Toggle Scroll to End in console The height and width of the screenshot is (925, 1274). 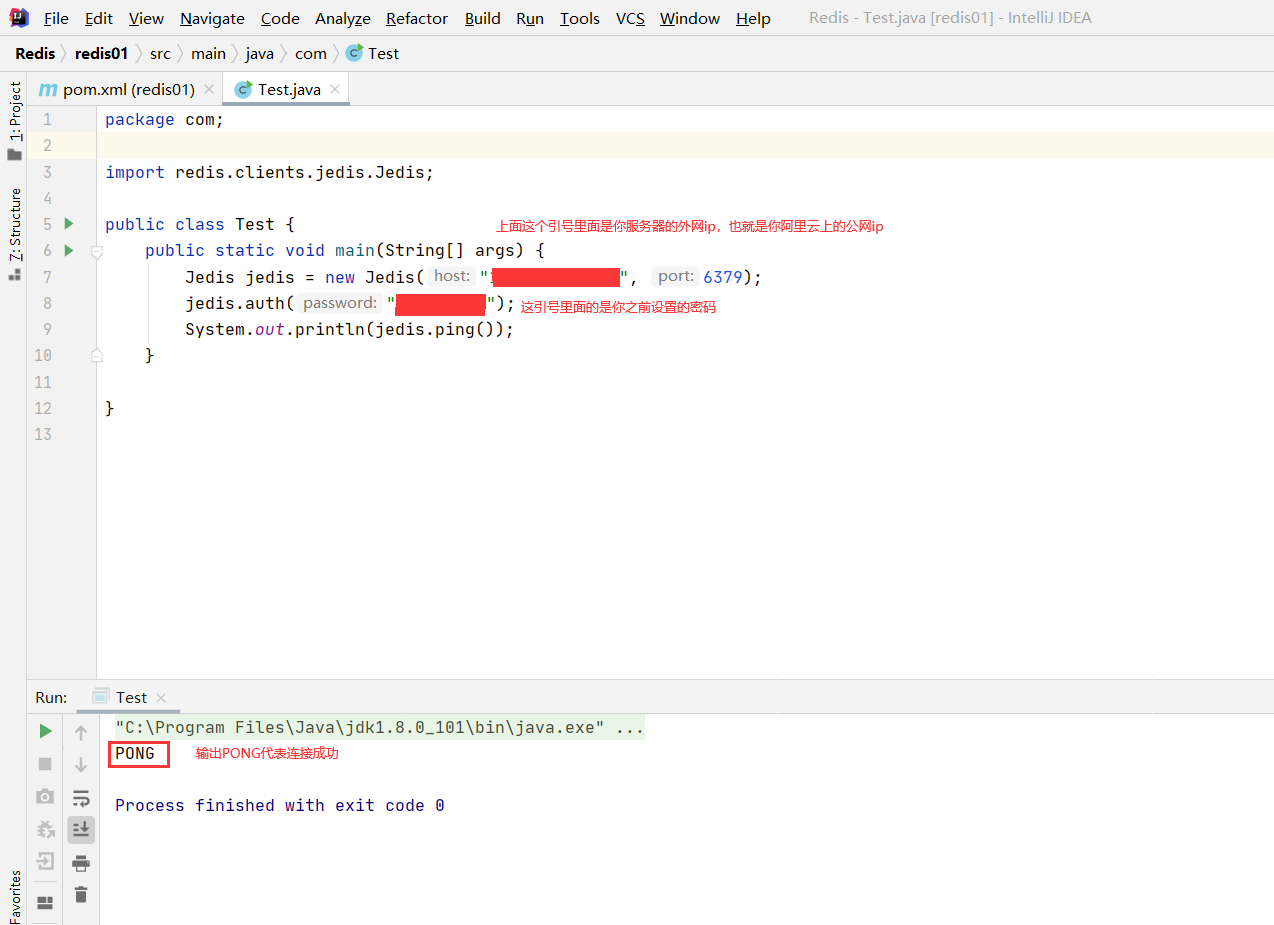coord(81,829)
